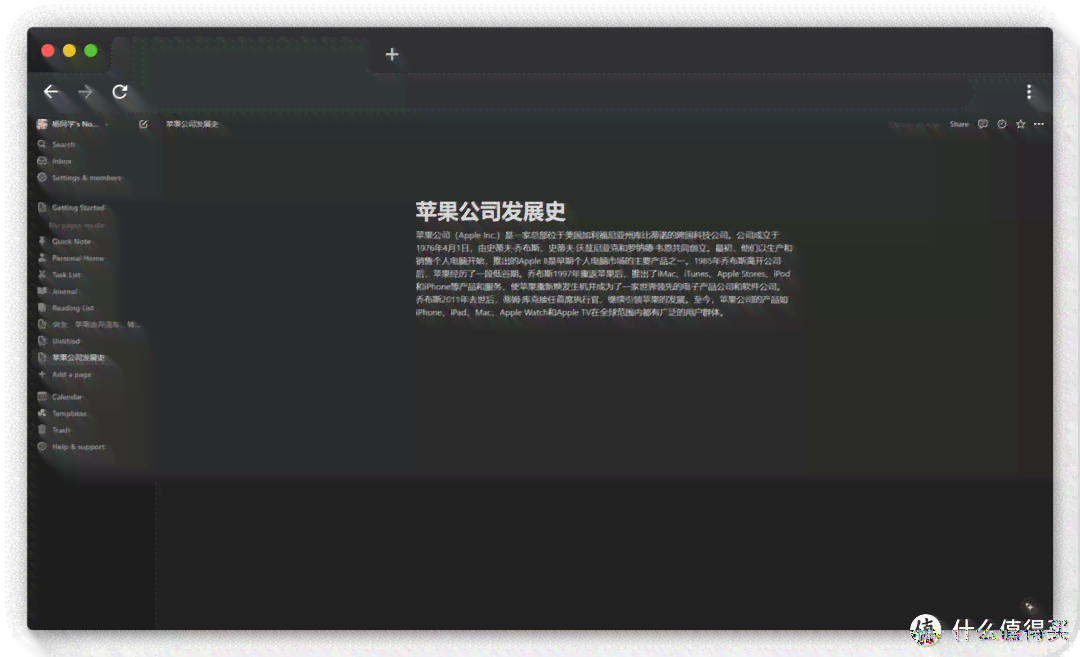The image size is (1080, 657).
Task: Open page updates history clock icon
Action: [1001, 124]
